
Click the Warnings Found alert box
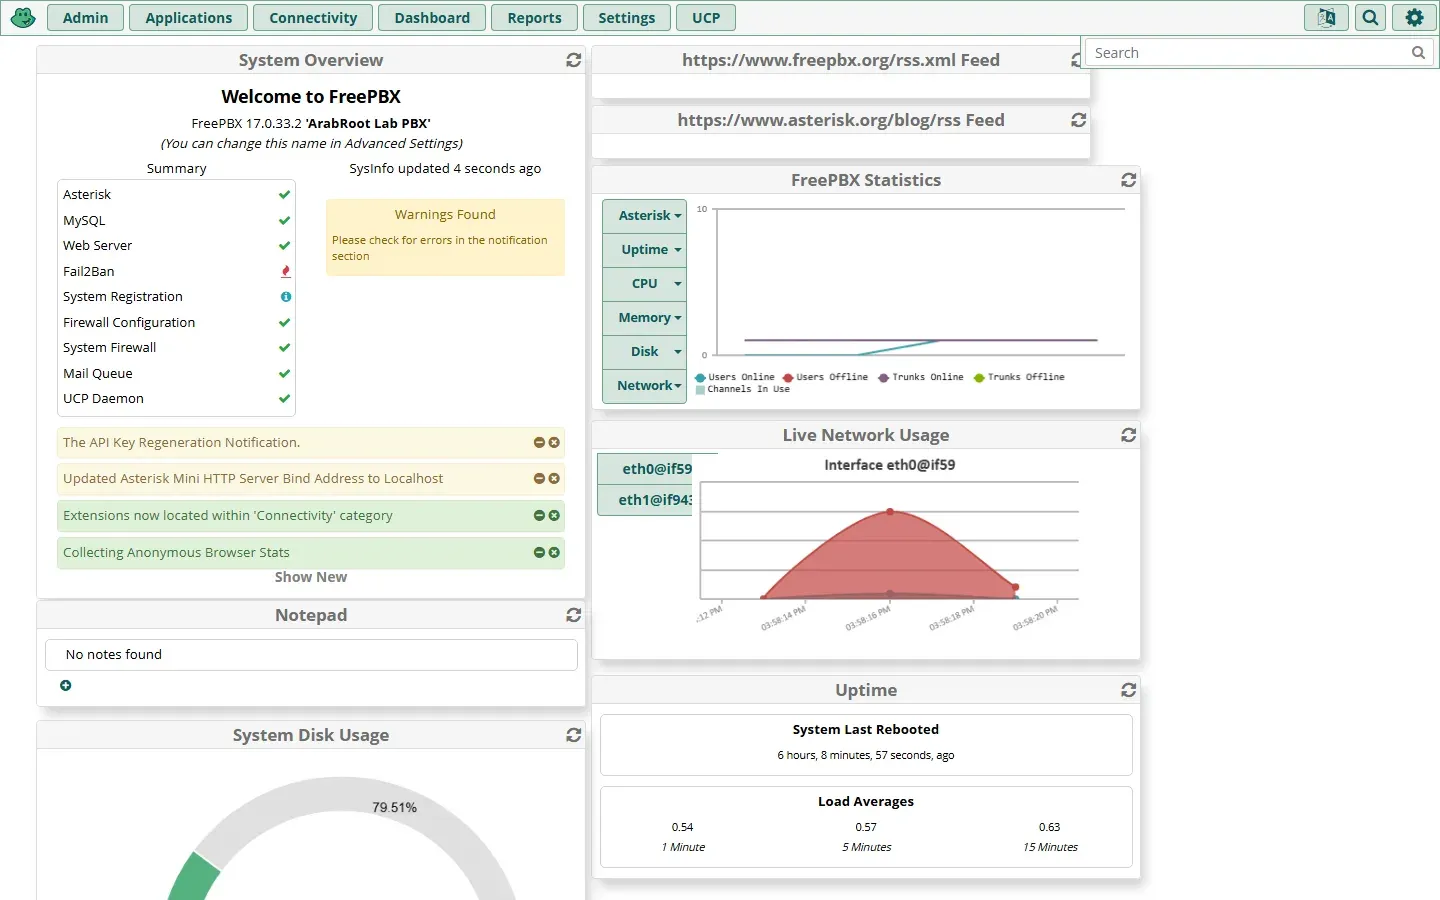(x=445, y=237)
